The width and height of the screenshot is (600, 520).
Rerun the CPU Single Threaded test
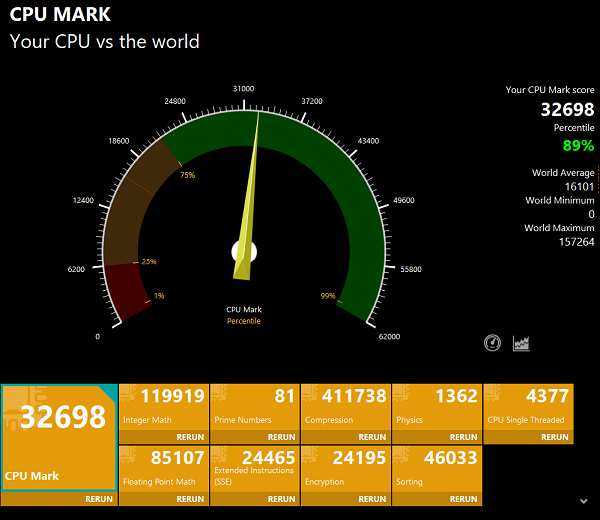(554, 437)
